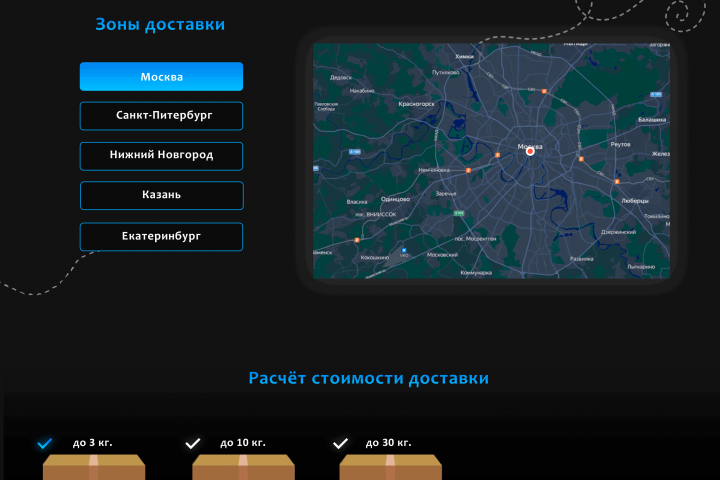Select Нижний Новгород delivery zone

pos(161,156)
